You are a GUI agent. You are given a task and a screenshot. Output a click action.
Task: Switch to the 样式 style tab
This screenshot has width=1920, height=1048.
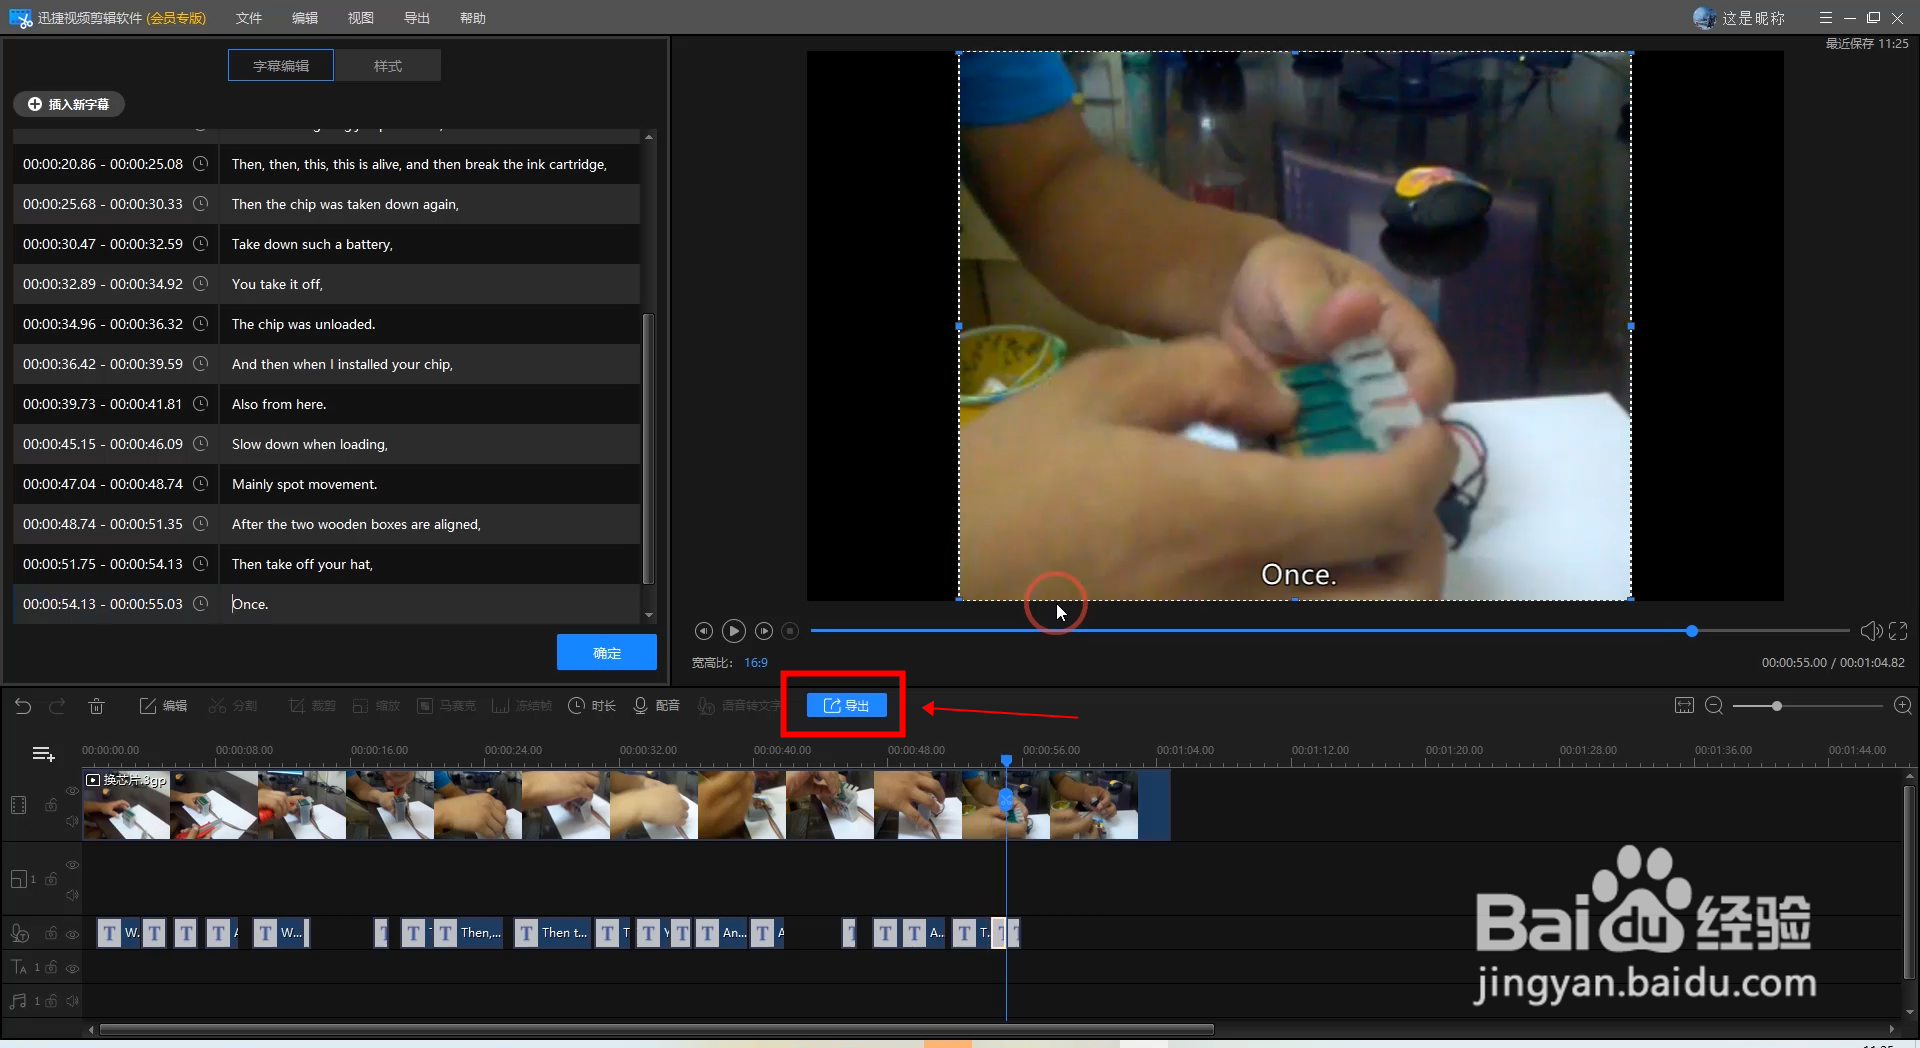(x=388, y=66)
